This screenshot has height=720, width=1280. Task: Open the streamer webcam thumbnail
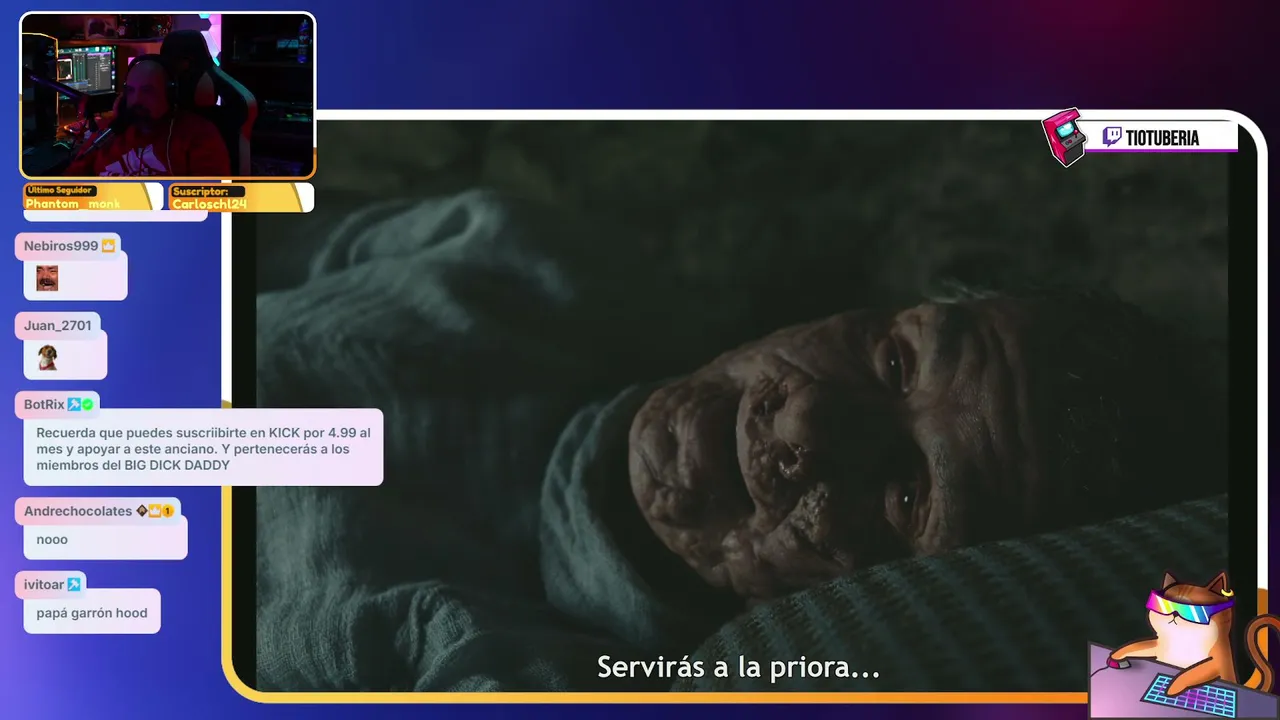click(x=168, y=96)
